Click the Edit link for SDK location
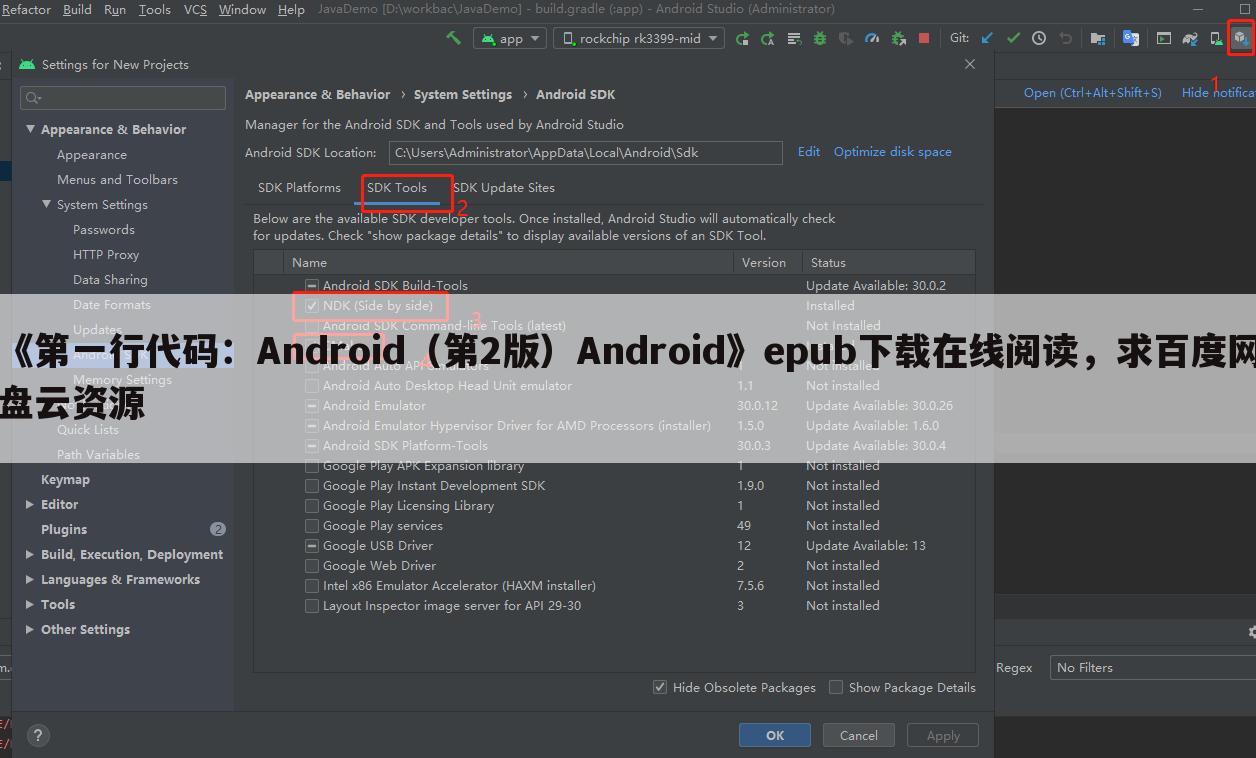 809,152
